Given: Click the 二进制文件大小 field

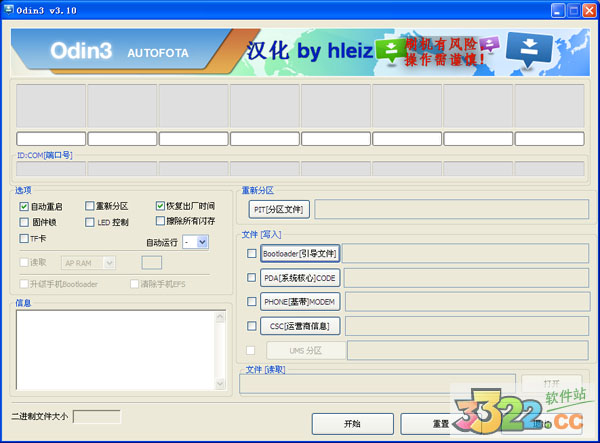Looking at the screenshot, I should (x=97, y=417).
